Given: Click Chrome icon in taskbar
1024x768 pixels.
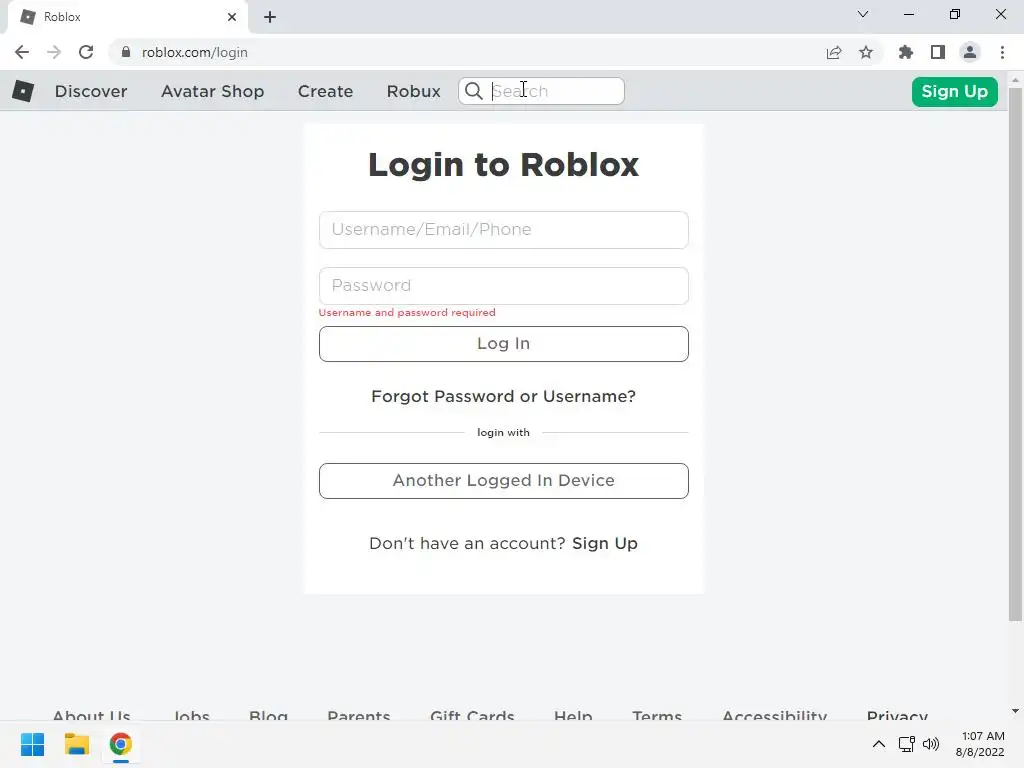Looking at the screenshot, I should coord(120,744).
